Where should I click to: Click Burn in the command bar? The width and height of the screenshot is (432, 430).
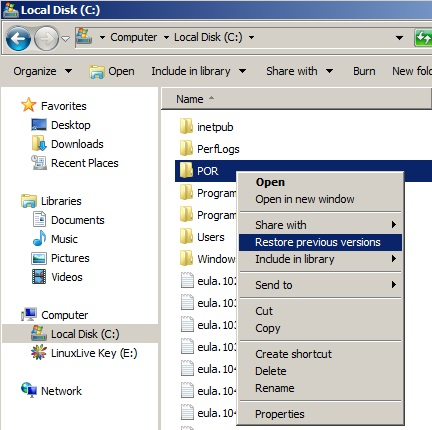pos(364,71)
